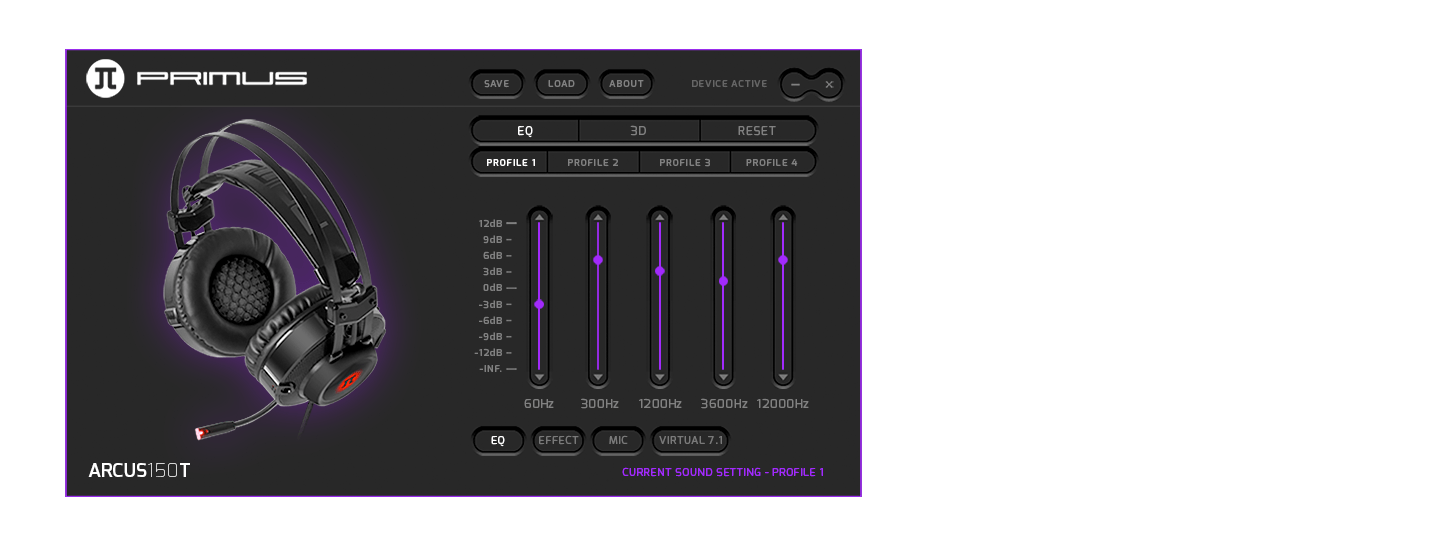Click Current Sound Setting - Profile 1 text
The height and width of the screenshot is (550, 1440).
[x=723, y=472]
